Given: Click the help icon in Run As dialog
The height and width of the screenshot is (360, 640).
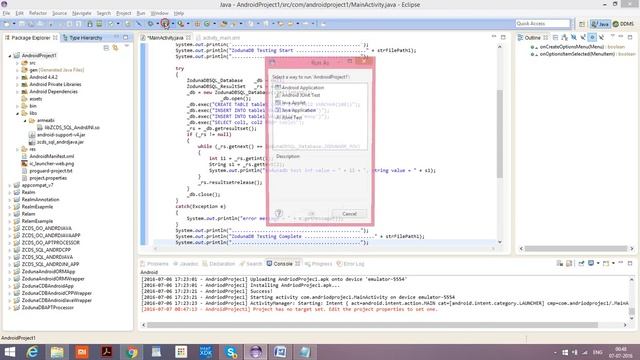Looking at the screenshot, I should pyautogui.click(x=279, y=213).
